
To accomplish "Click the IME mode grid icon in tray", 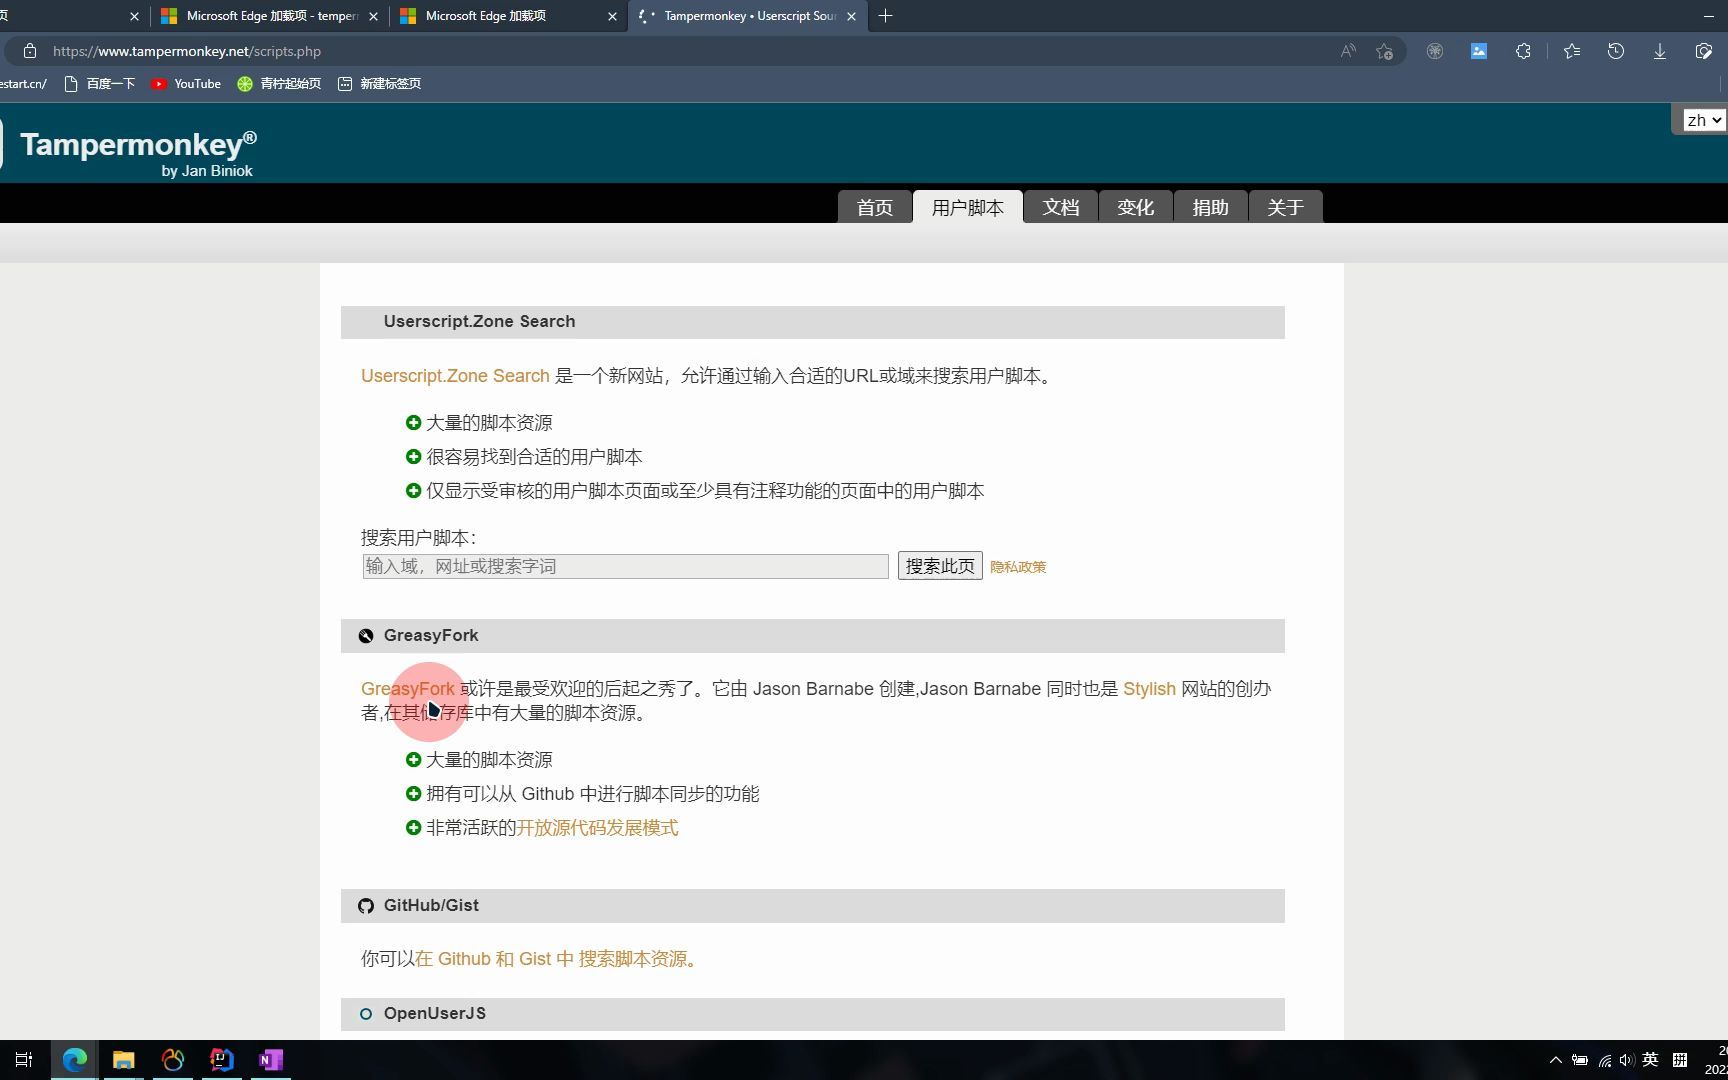I will [1680, 1059].
